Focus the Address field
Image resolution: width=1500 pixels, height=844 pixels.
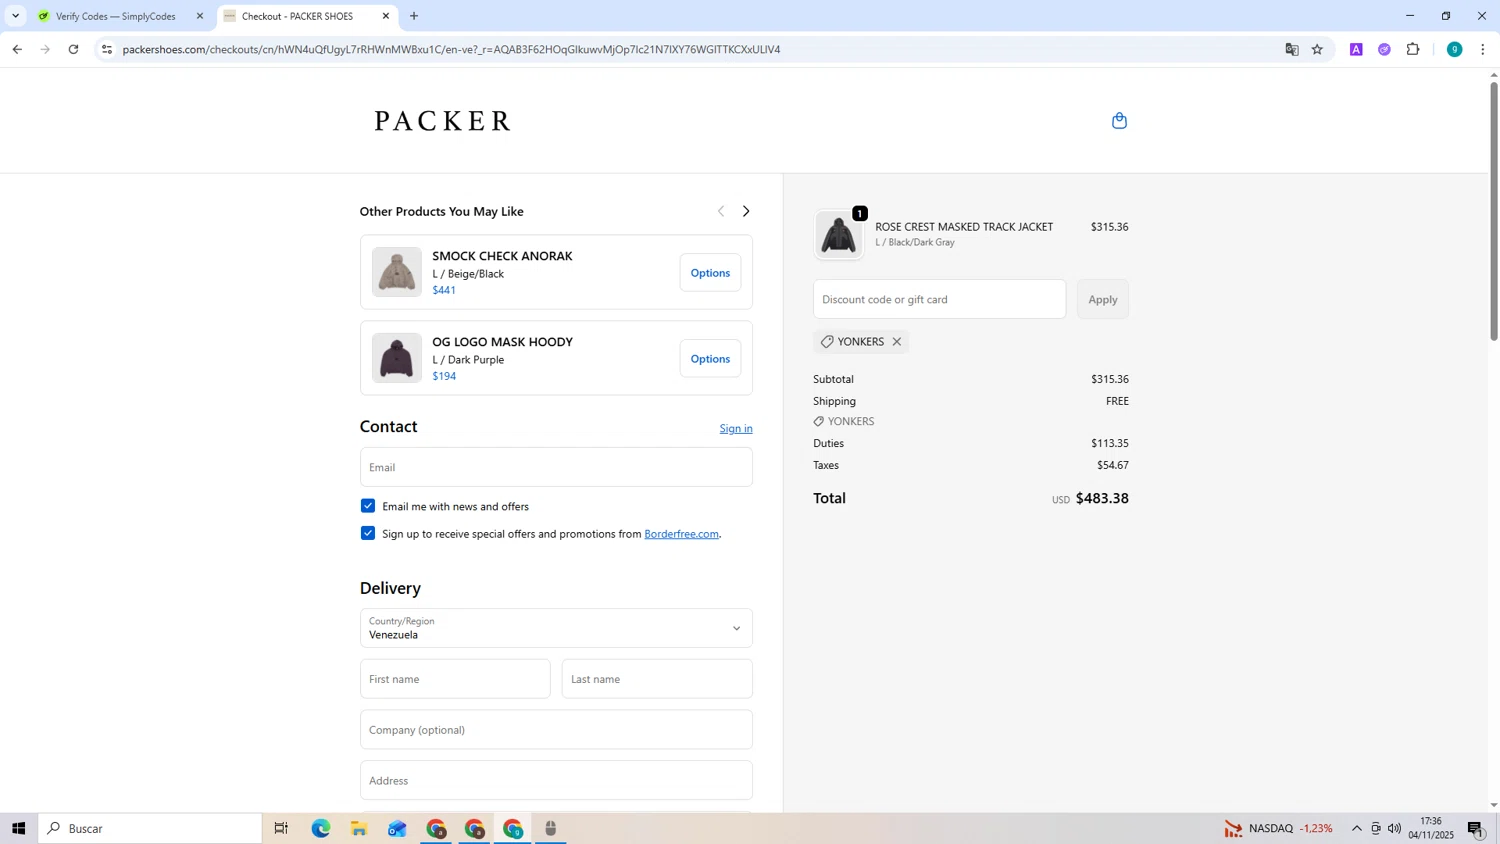pos(556,780)
